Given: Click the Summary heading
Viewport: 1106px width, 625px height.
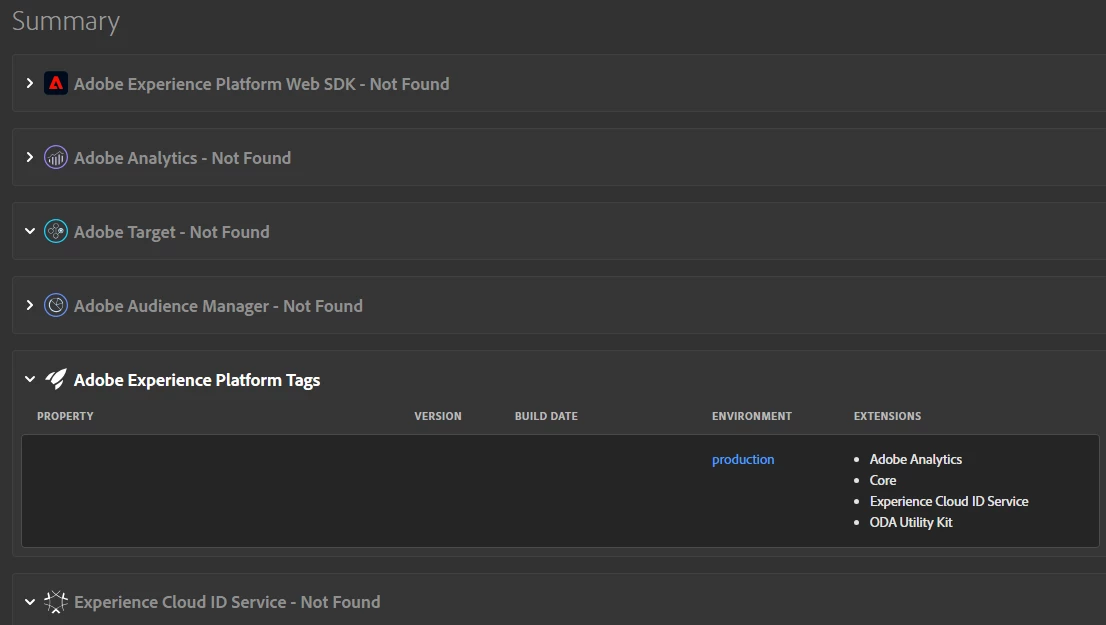Looking at the screenshot, I should pos(66,21).
